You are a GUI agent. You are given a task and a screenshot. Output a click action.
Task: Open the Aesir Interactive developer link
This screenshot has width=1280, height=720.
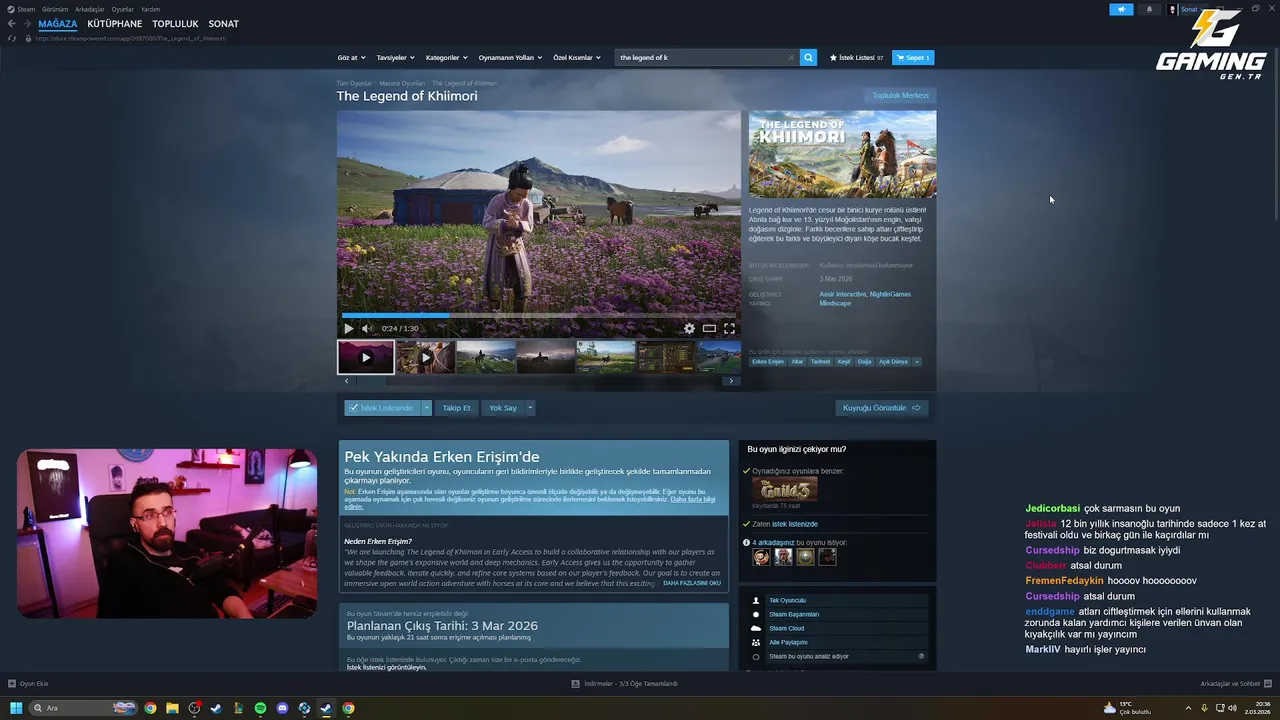tap(843, 294)
